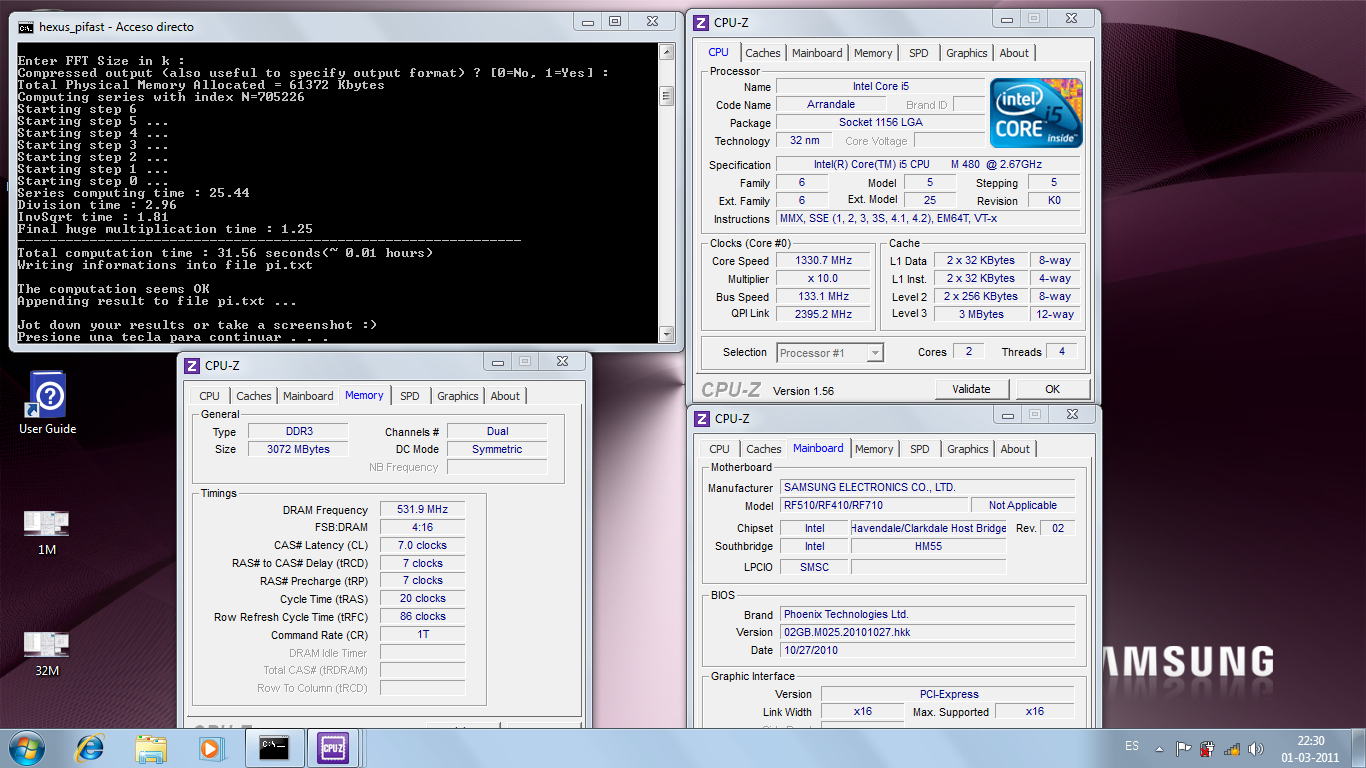Click the memory Size value 3072 MBytes
Image resolution: width=1366 pixels, height=768 pixels.
click(297, 450)
